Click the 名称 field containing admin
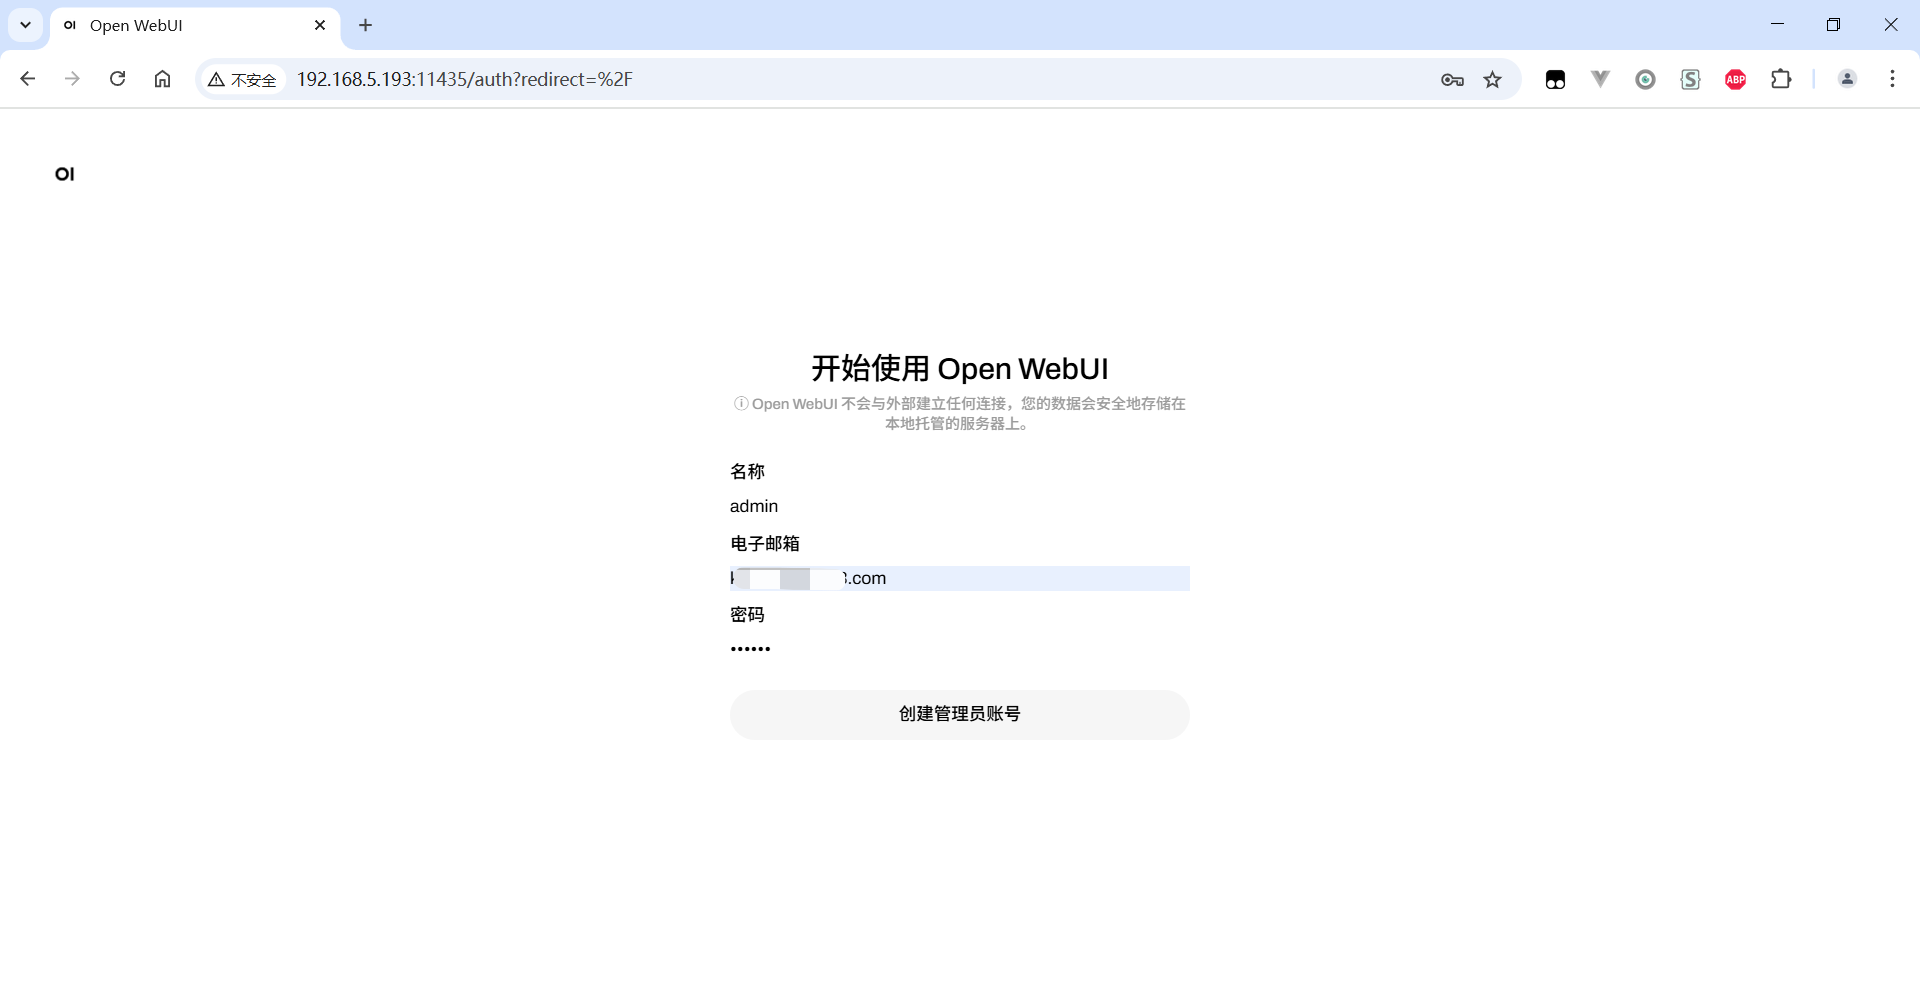Viewport: 1920px width, 993px height. click(960, 506)
